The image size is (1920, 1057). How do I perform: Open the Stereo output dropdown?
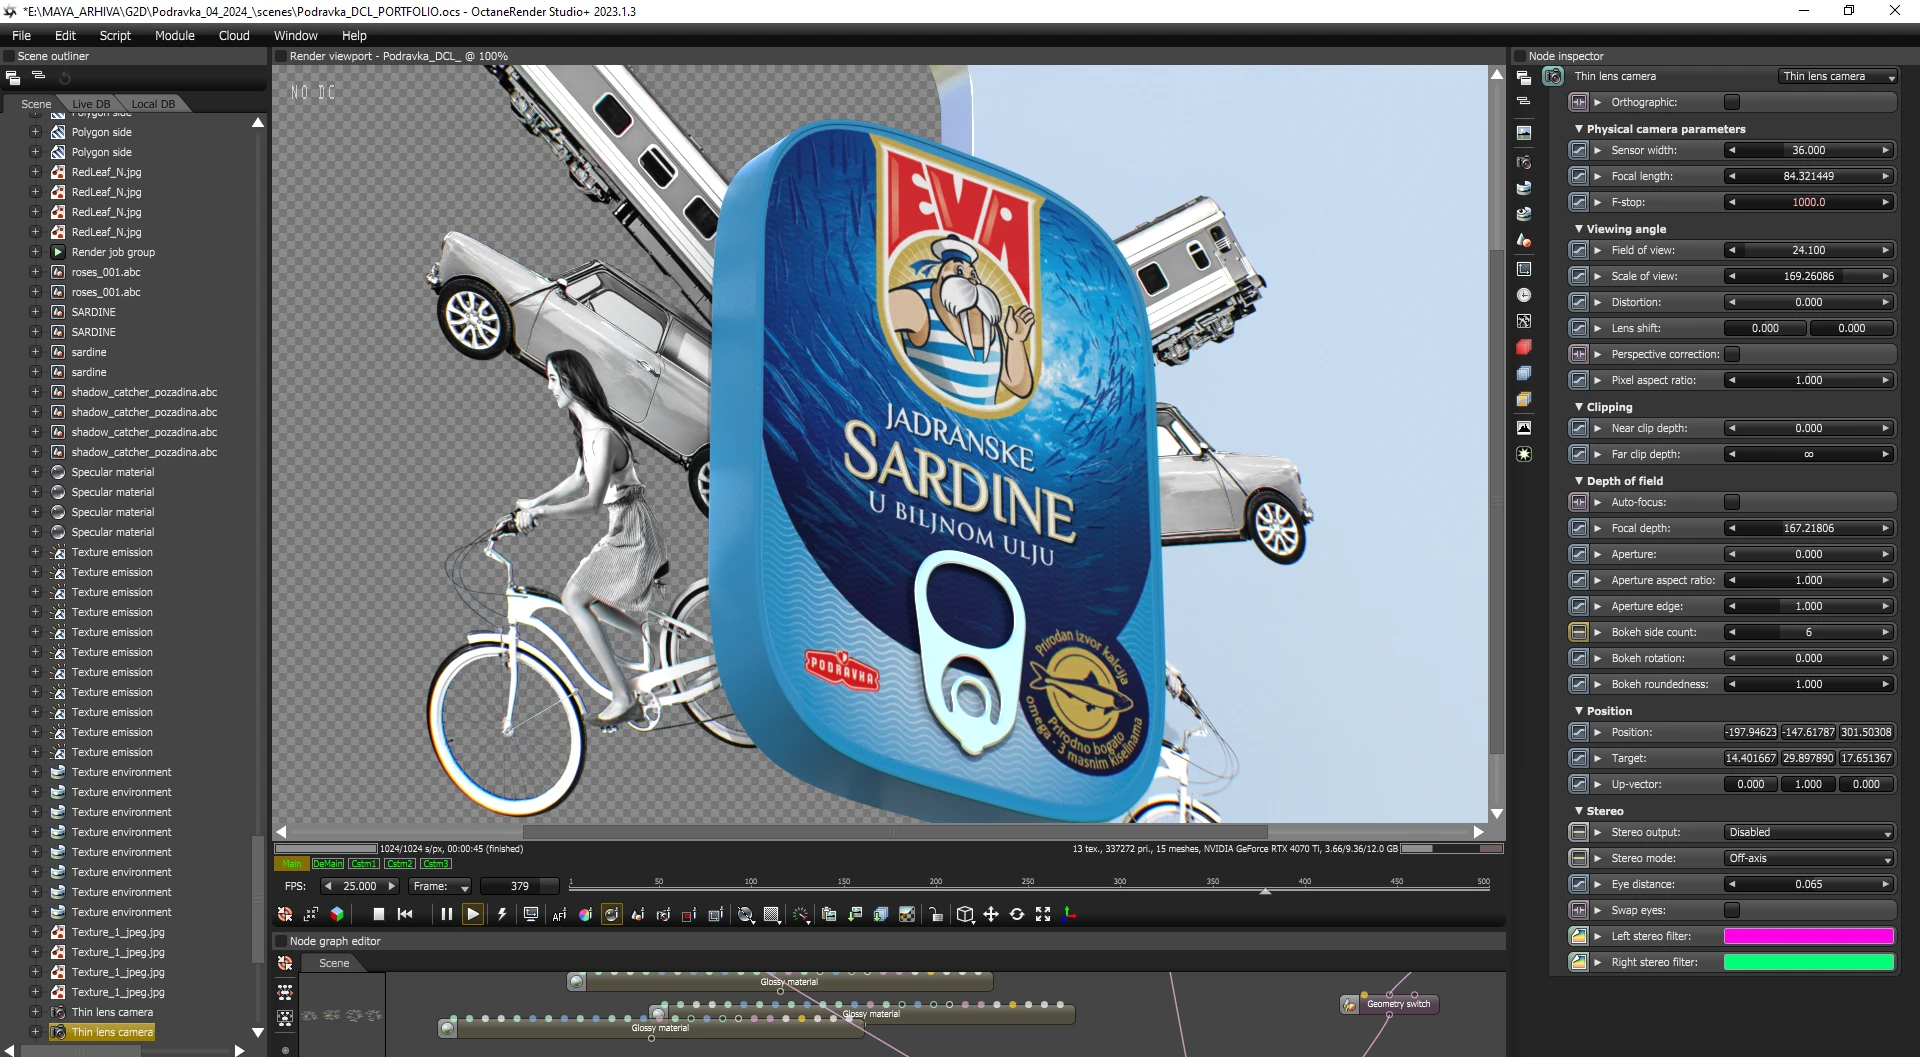1809,832
